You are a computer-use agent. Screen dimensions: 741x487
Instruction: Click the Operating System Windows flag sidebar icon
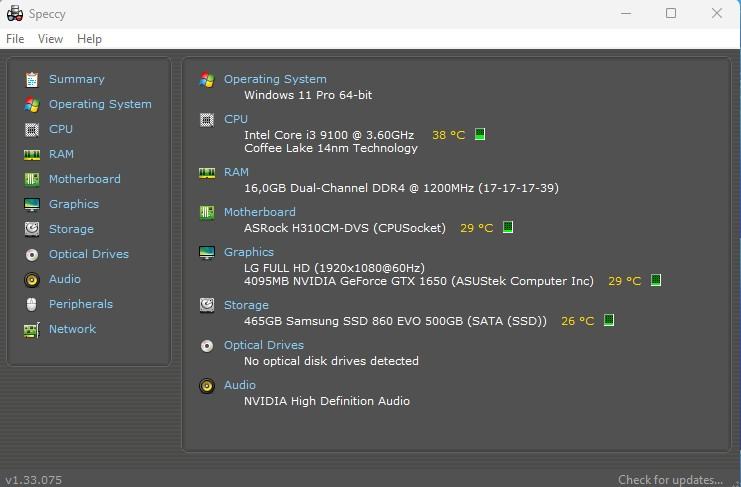[x=32, y=104]
